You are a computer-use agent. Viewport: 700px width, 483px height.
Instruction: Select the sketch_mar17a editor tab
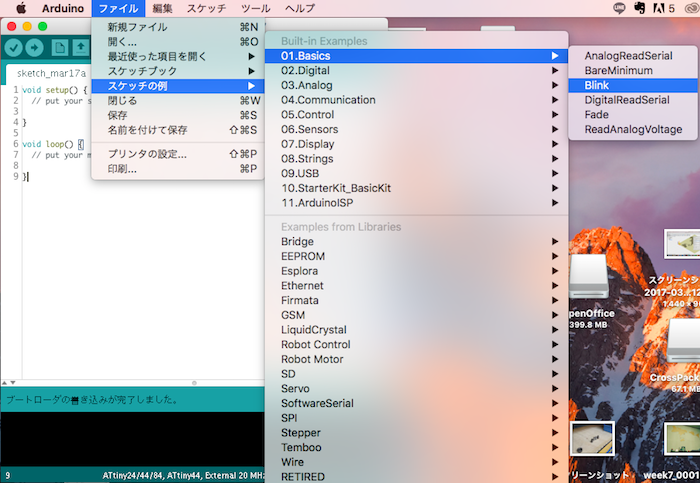pos(49,73)
